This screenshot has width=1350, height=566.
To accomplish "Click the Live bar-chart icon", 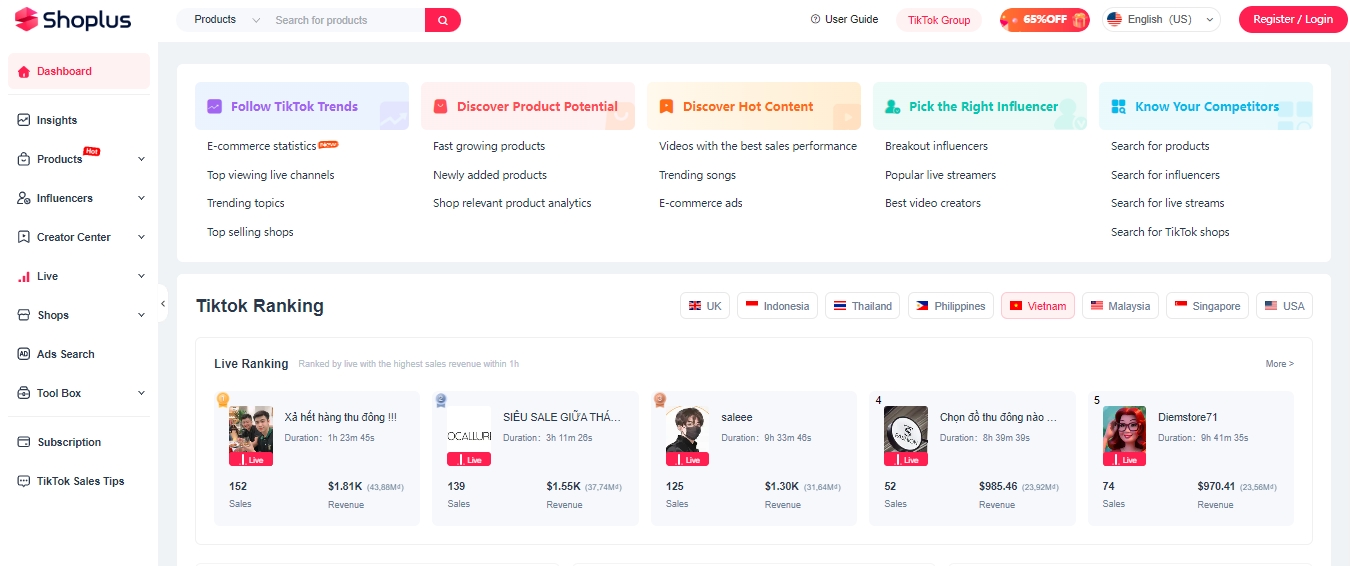I will click(24, 276).
